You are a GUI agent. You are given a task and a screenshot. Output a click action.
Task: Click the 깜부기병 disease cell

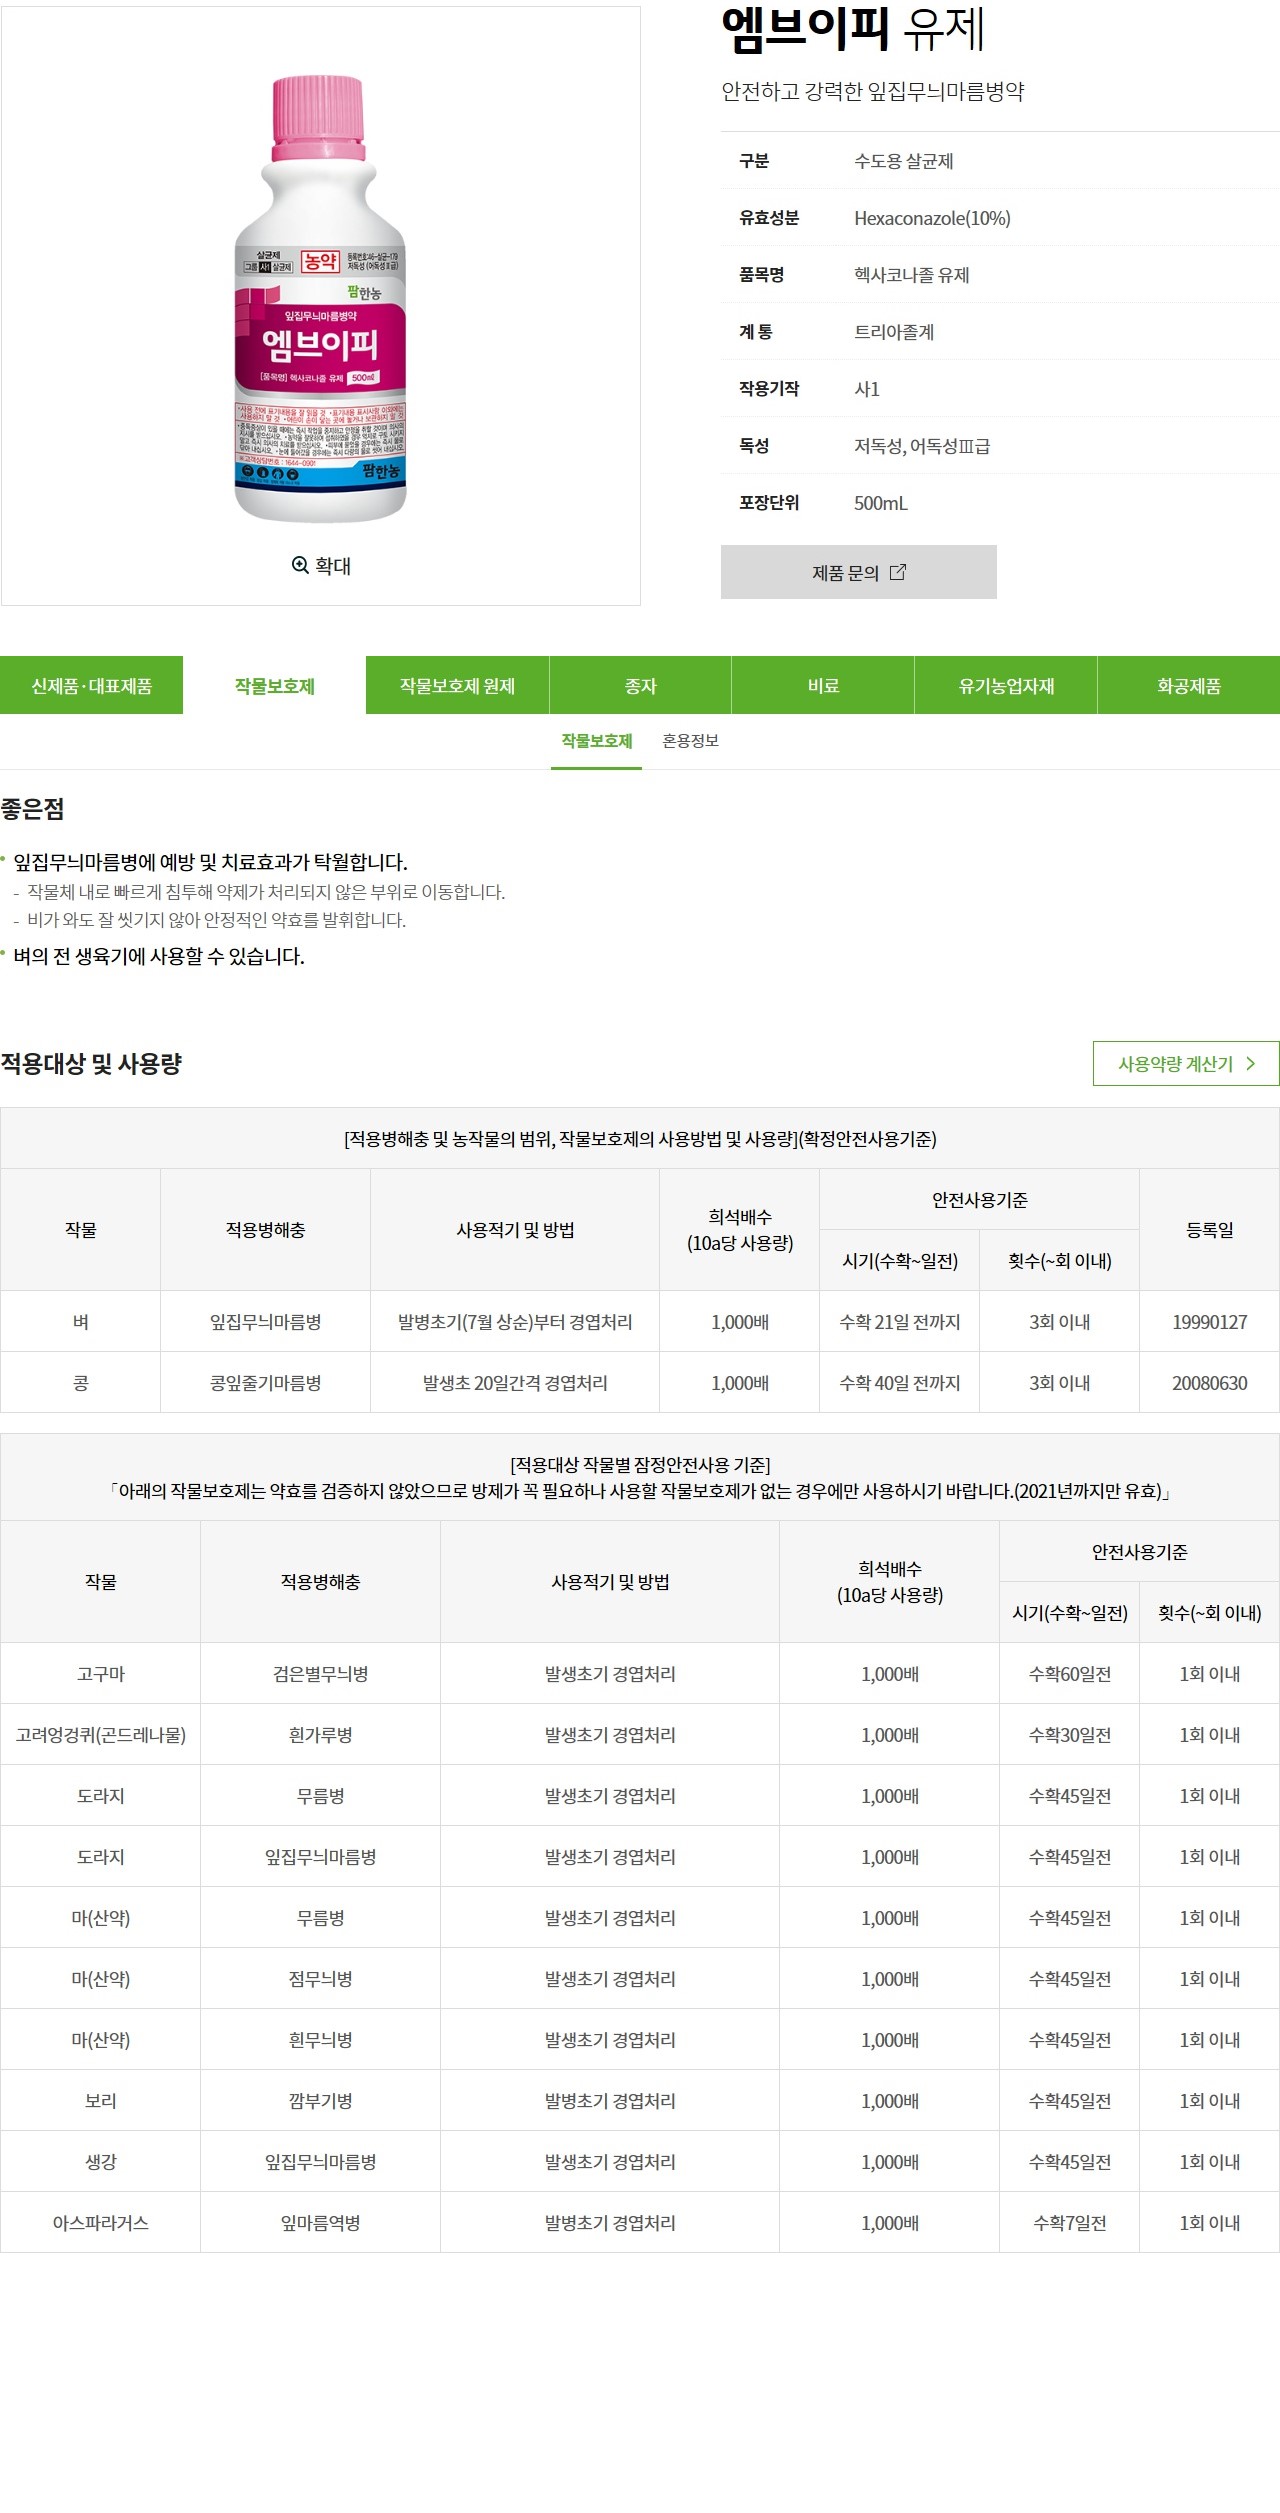coord(320,2101)
